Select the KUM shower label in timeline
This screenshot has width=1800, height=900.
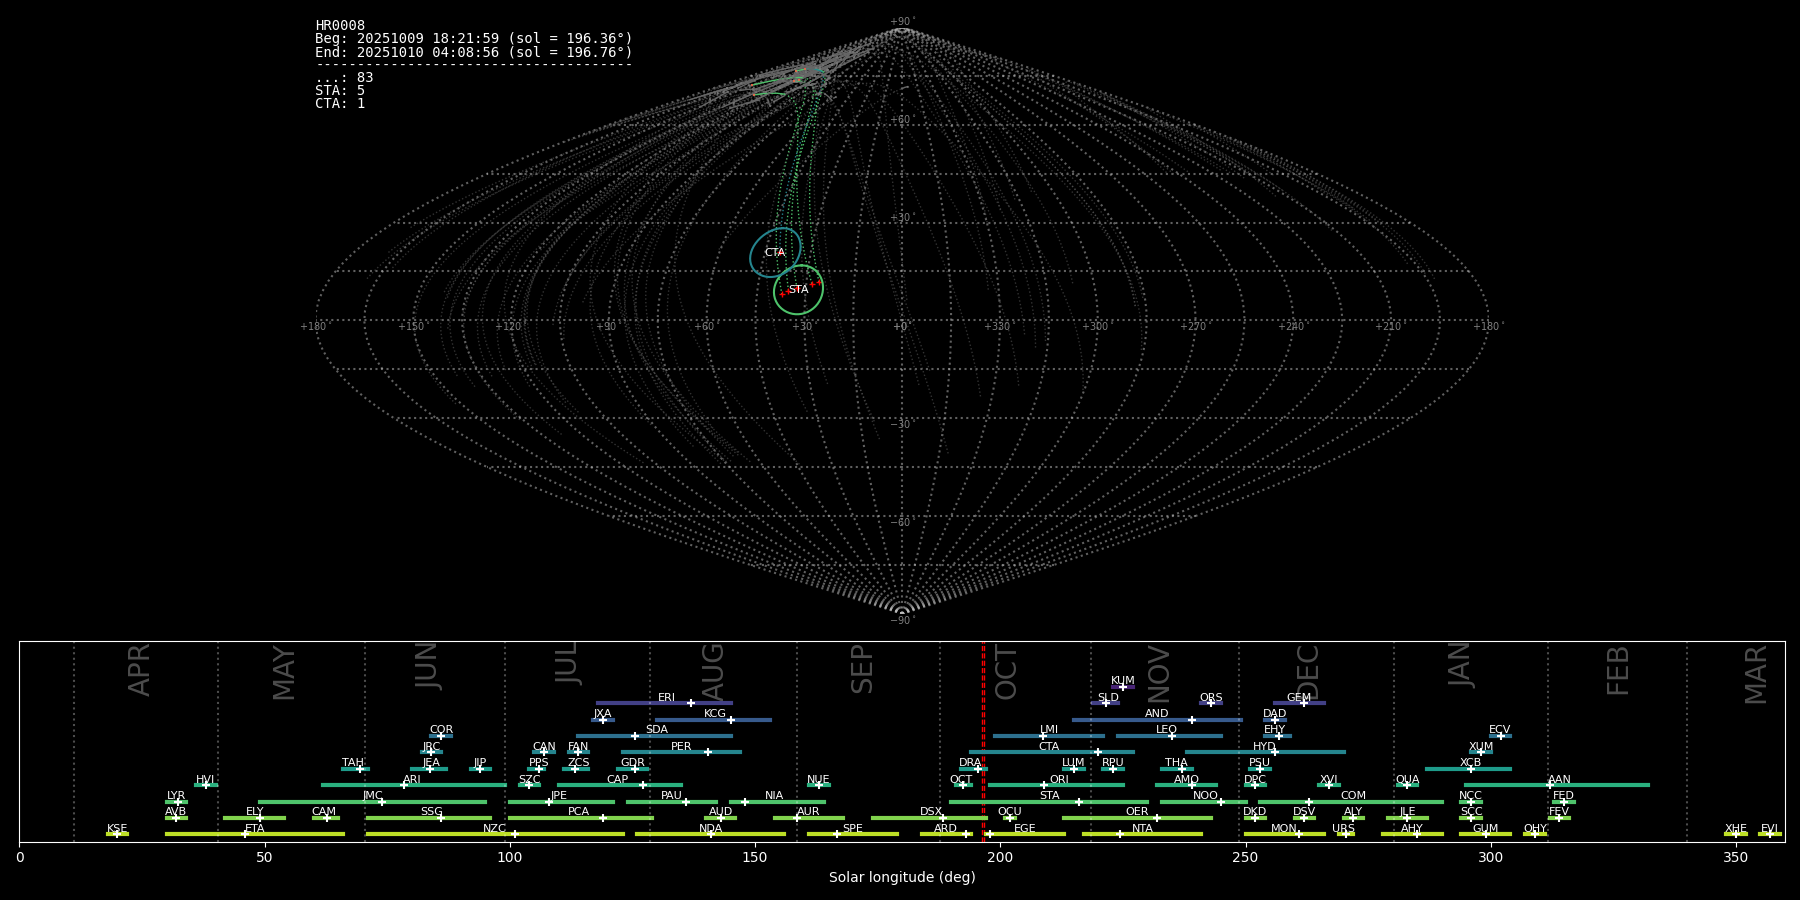click(x=1122, y=681)
